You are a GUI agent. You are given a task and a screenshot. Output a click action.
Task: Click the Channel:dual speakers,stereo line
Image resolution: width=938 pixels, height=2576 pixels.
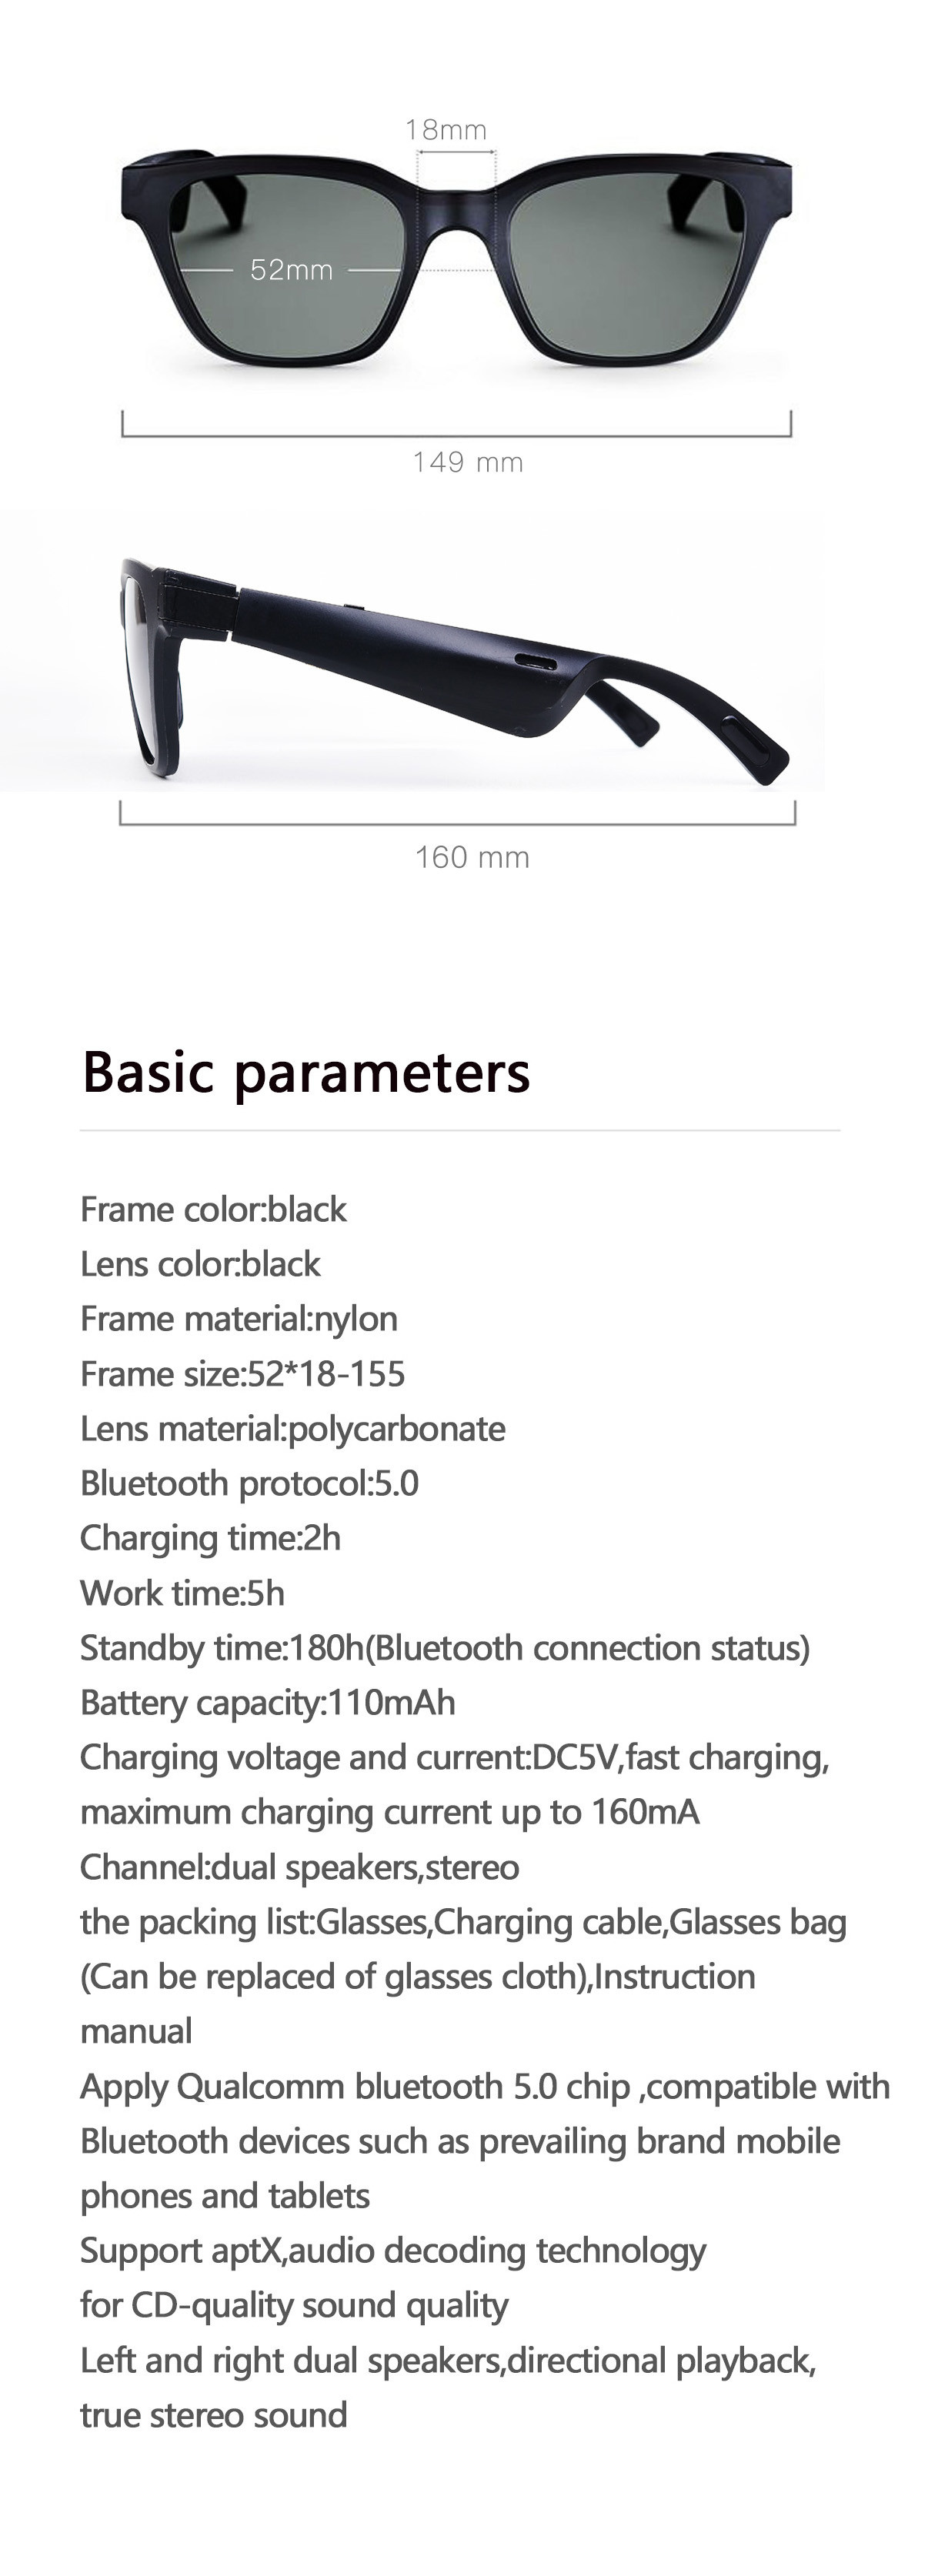click(x=299, y=1867)
